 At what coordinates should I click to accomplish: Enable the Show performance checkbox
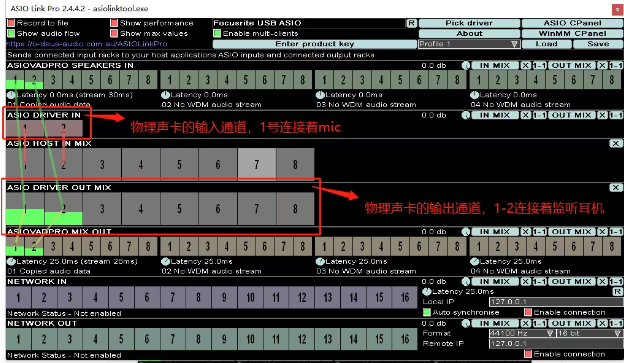pyautogui.click(x=114, y=23)
